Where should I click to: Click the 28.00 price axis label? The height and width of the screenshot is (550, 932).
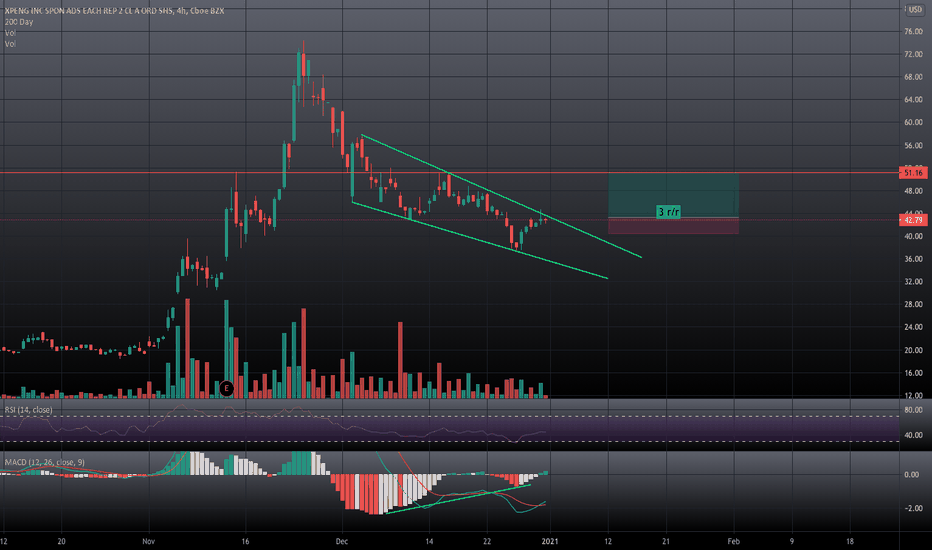click(x=913, y=304)
